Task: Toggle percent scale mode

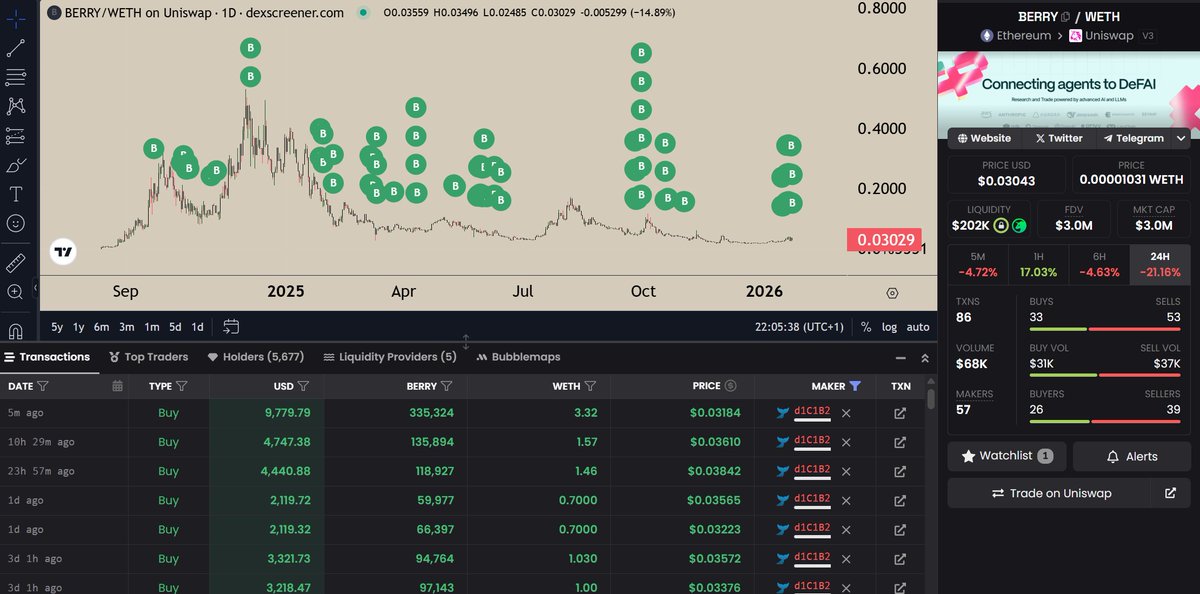Action: click(x=865, y=327)
